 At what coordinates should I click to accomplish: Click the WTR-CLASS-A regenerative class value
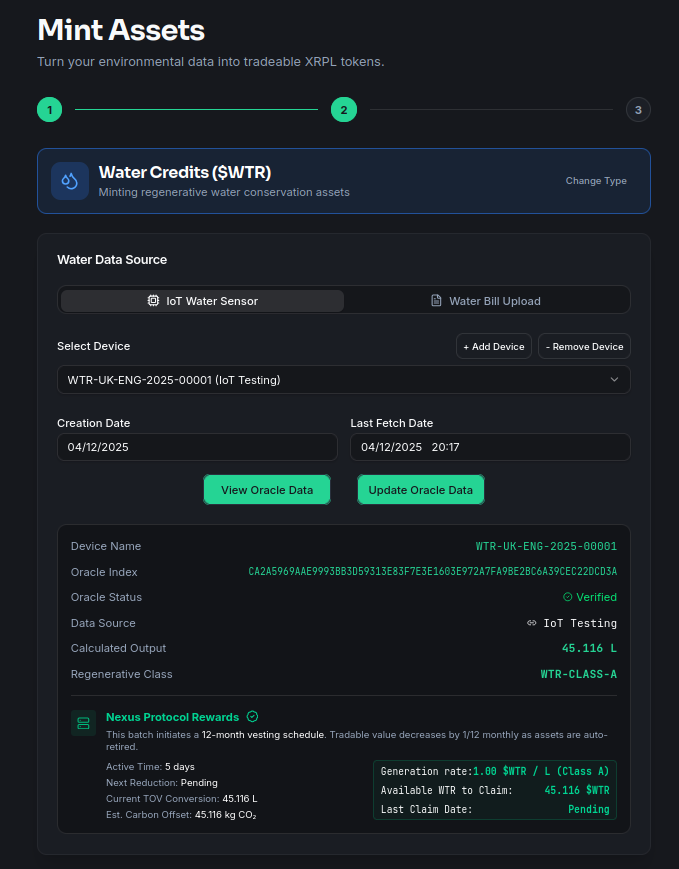[x=579, y=674]
